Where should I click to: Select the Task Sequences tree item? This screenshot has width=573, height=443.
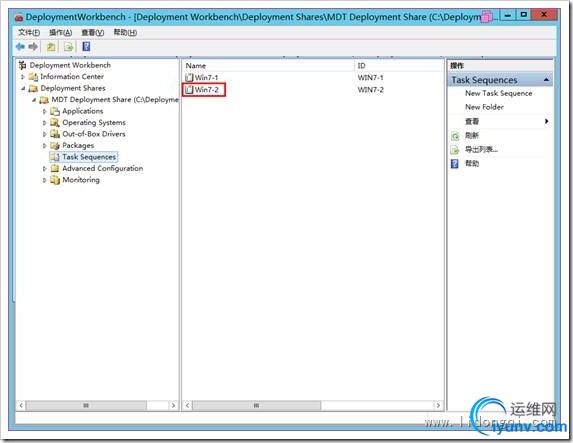tap(89, 157)
